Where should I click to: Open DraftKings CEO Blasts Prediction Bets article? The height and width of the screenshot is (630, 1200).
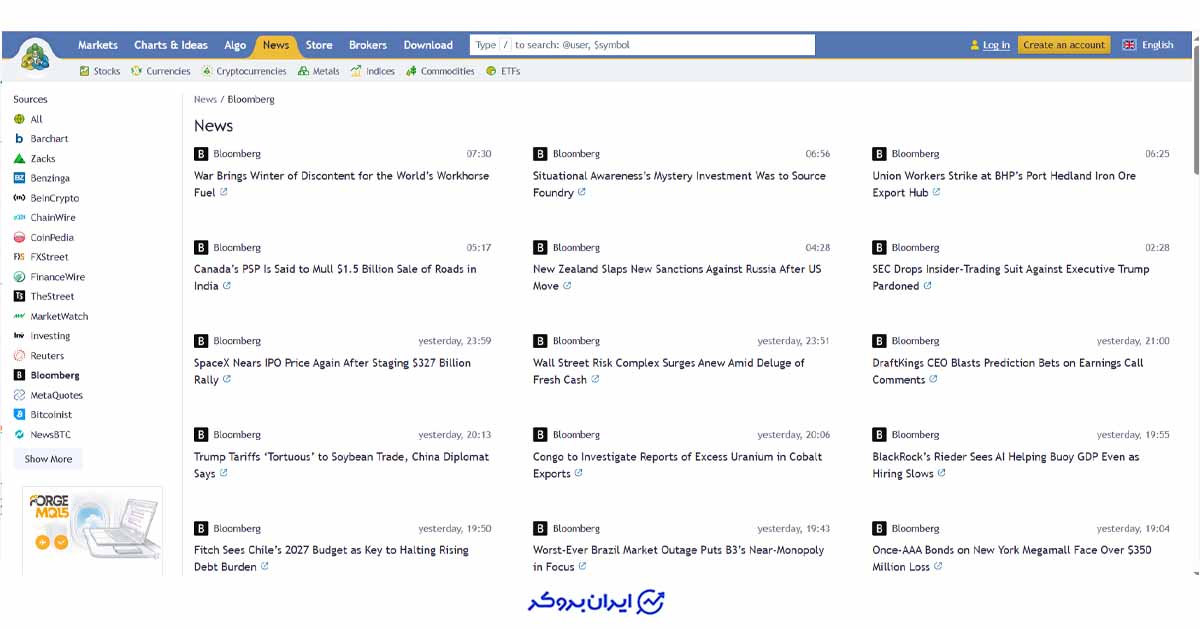[1008, 371]
